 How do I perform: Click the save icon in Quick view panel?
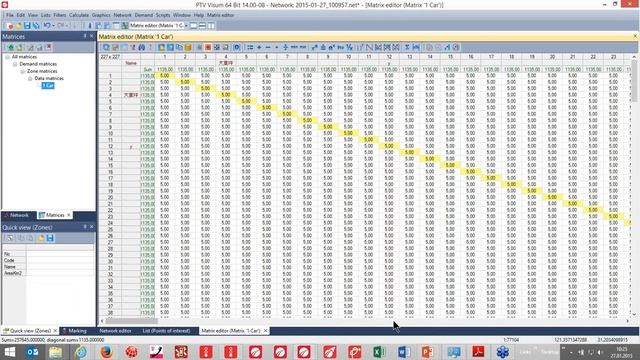pyautogui.click(x=50, y=238)
